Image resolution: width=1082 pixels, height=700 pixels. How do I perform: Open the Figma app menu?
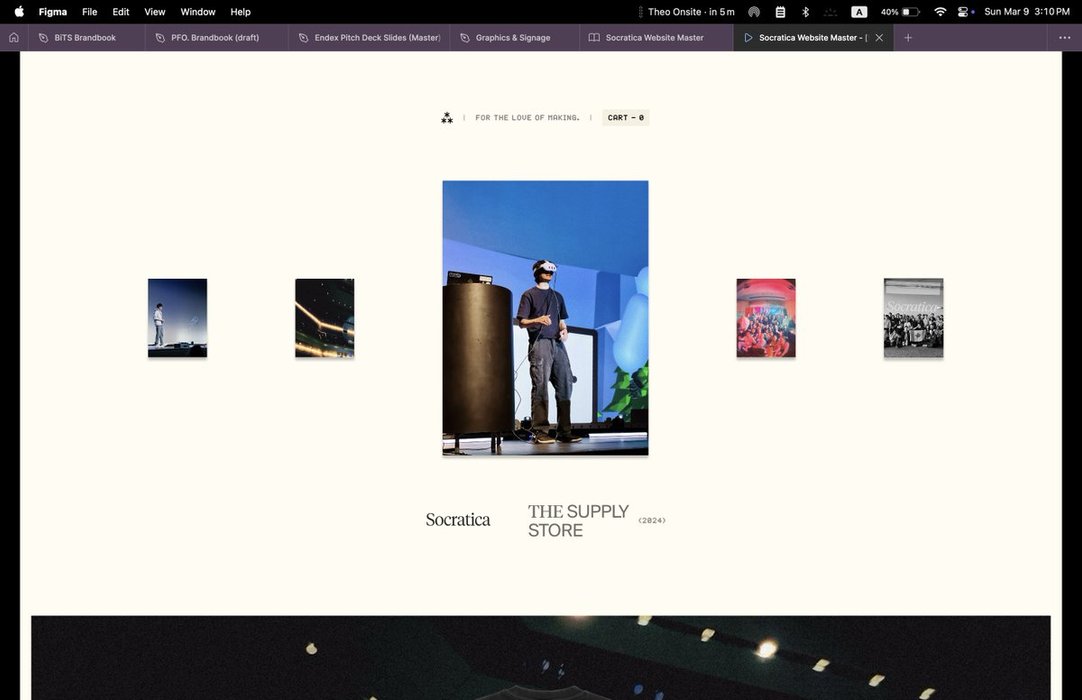[x=52, y=12]
